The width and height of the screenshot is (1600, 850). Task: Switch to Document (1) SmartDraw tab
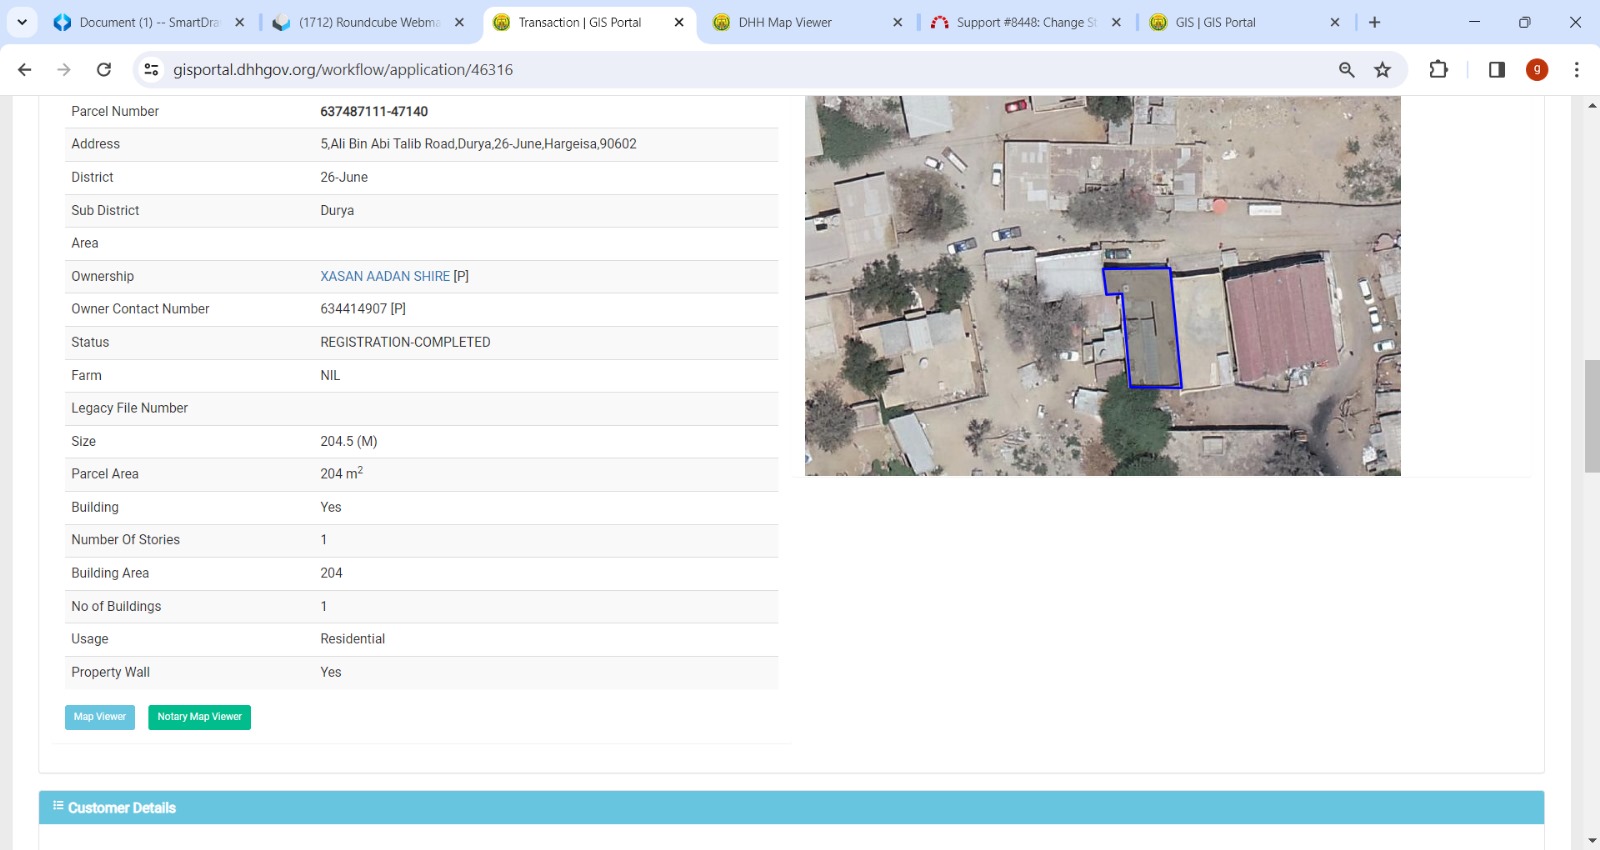point(149,22)
